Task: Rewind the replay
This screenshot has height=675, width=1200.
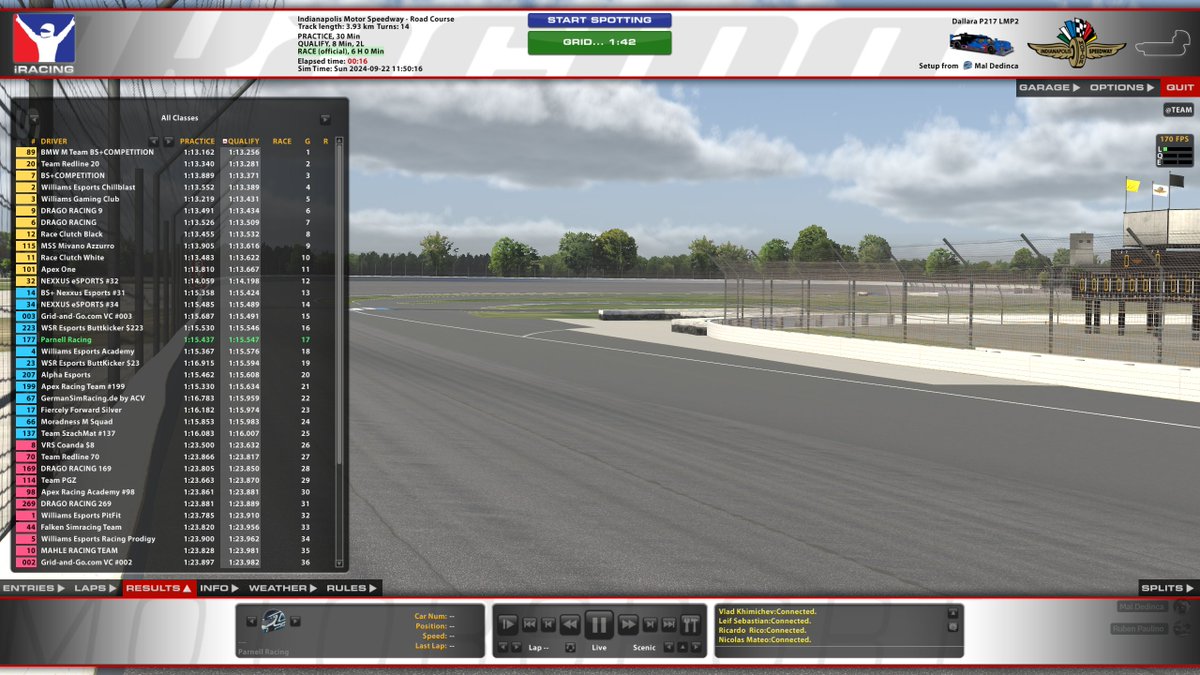Action: click(570, 624)
